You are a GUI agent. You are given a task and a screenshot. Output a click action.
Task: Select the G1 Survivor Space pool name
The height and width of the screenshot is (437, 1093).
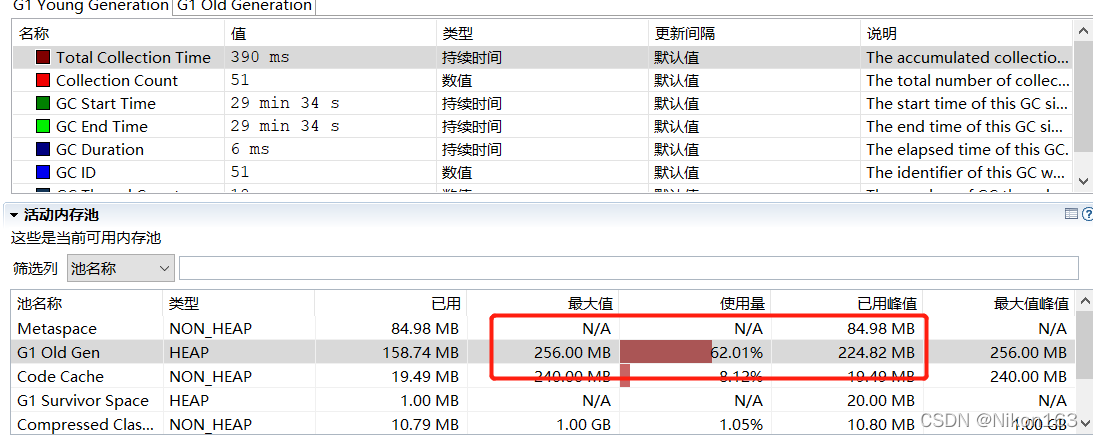click(x=82, y=401)
